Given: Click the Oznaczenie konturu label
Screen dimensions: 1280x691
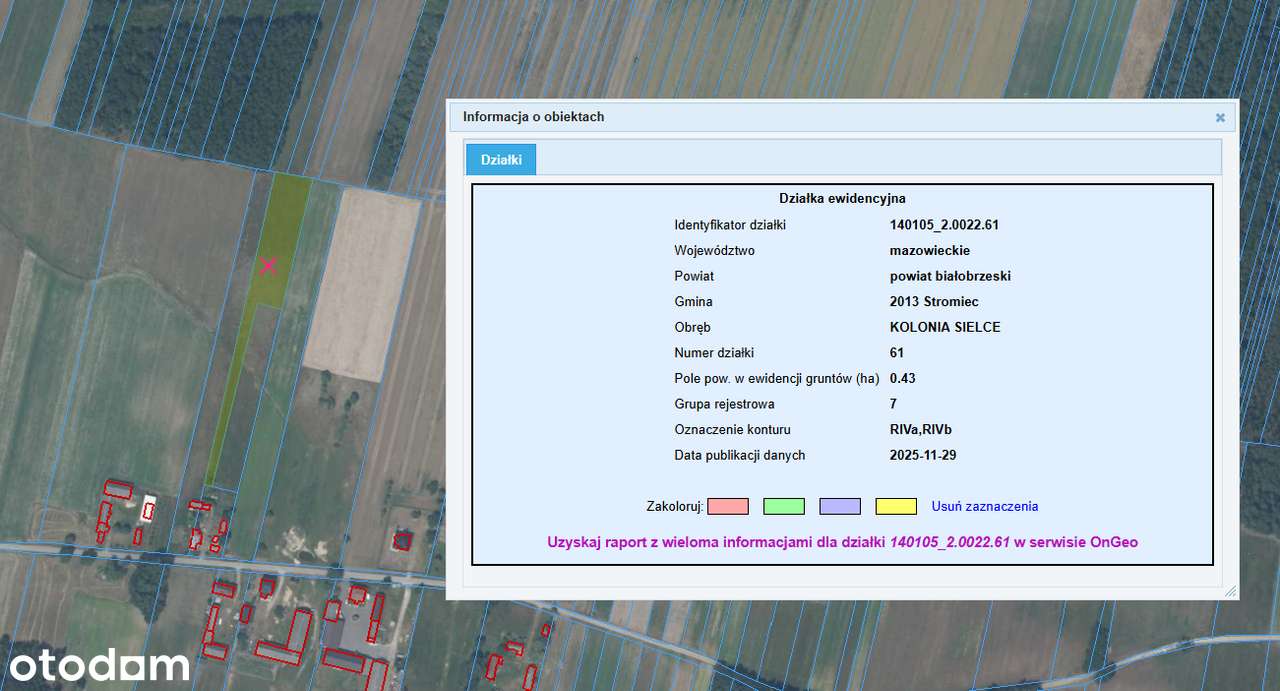Looking at the screenshot, I should (x=732, y=430).
